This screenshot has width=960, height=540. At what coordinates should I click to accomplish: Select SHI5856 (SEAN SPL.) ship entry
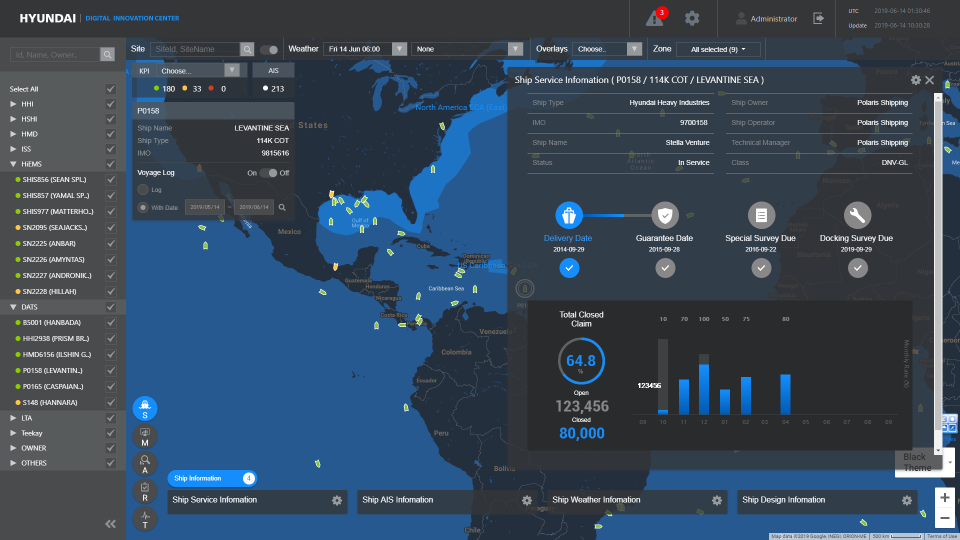click(54, 180)
